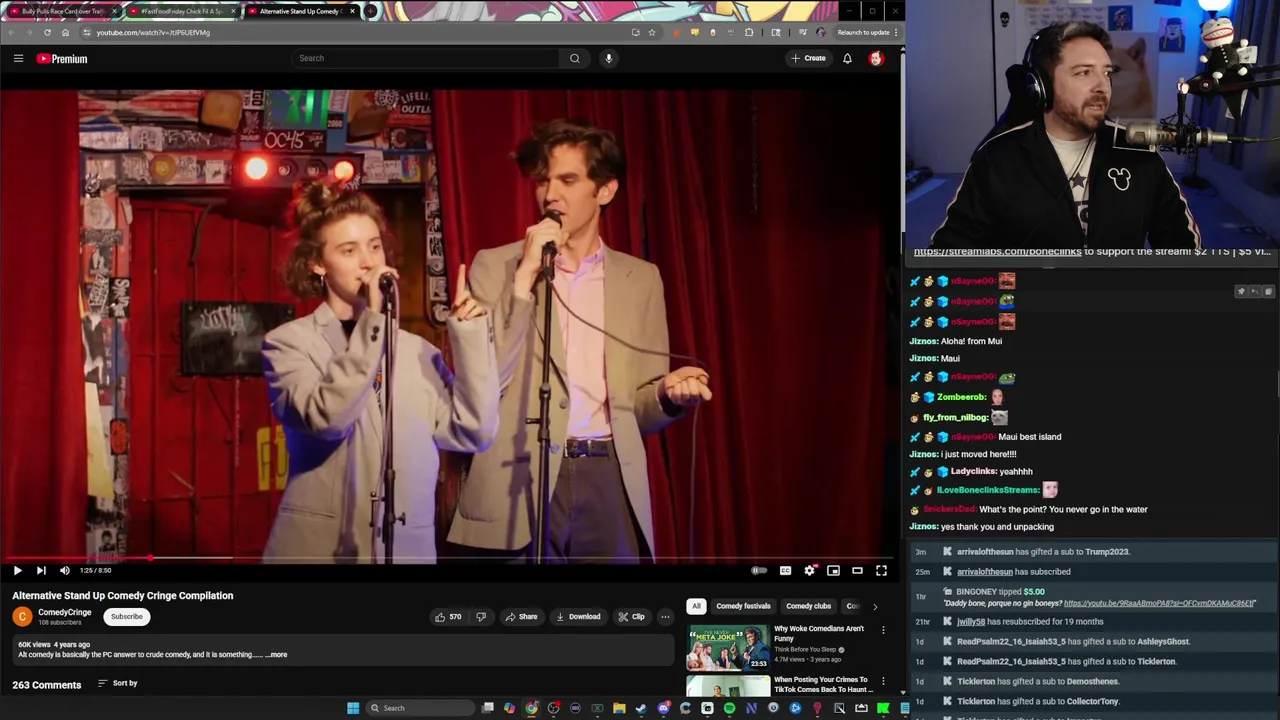The image size is (1280, 720).
Task: Share the video
Action: tap(521, 616)
